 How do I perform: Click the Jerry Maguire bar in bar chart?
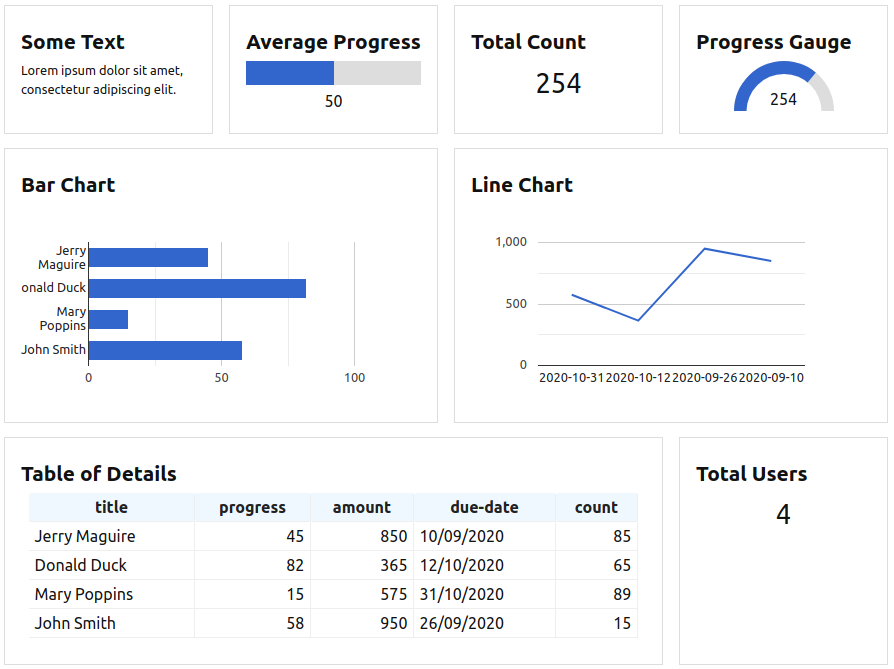148,258
